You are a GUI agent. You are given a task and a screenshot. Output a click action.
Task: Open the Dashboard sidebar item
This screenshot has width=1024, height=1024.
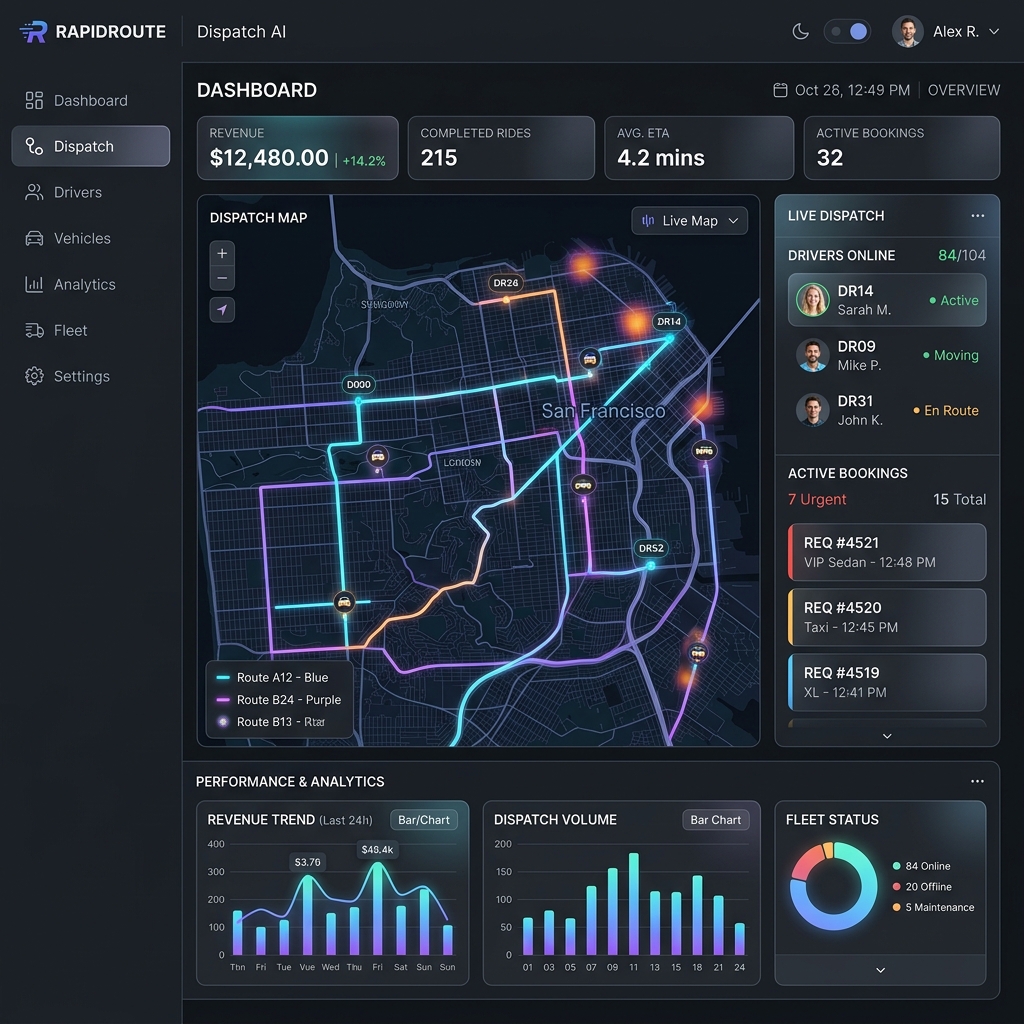tap(90, 101)
